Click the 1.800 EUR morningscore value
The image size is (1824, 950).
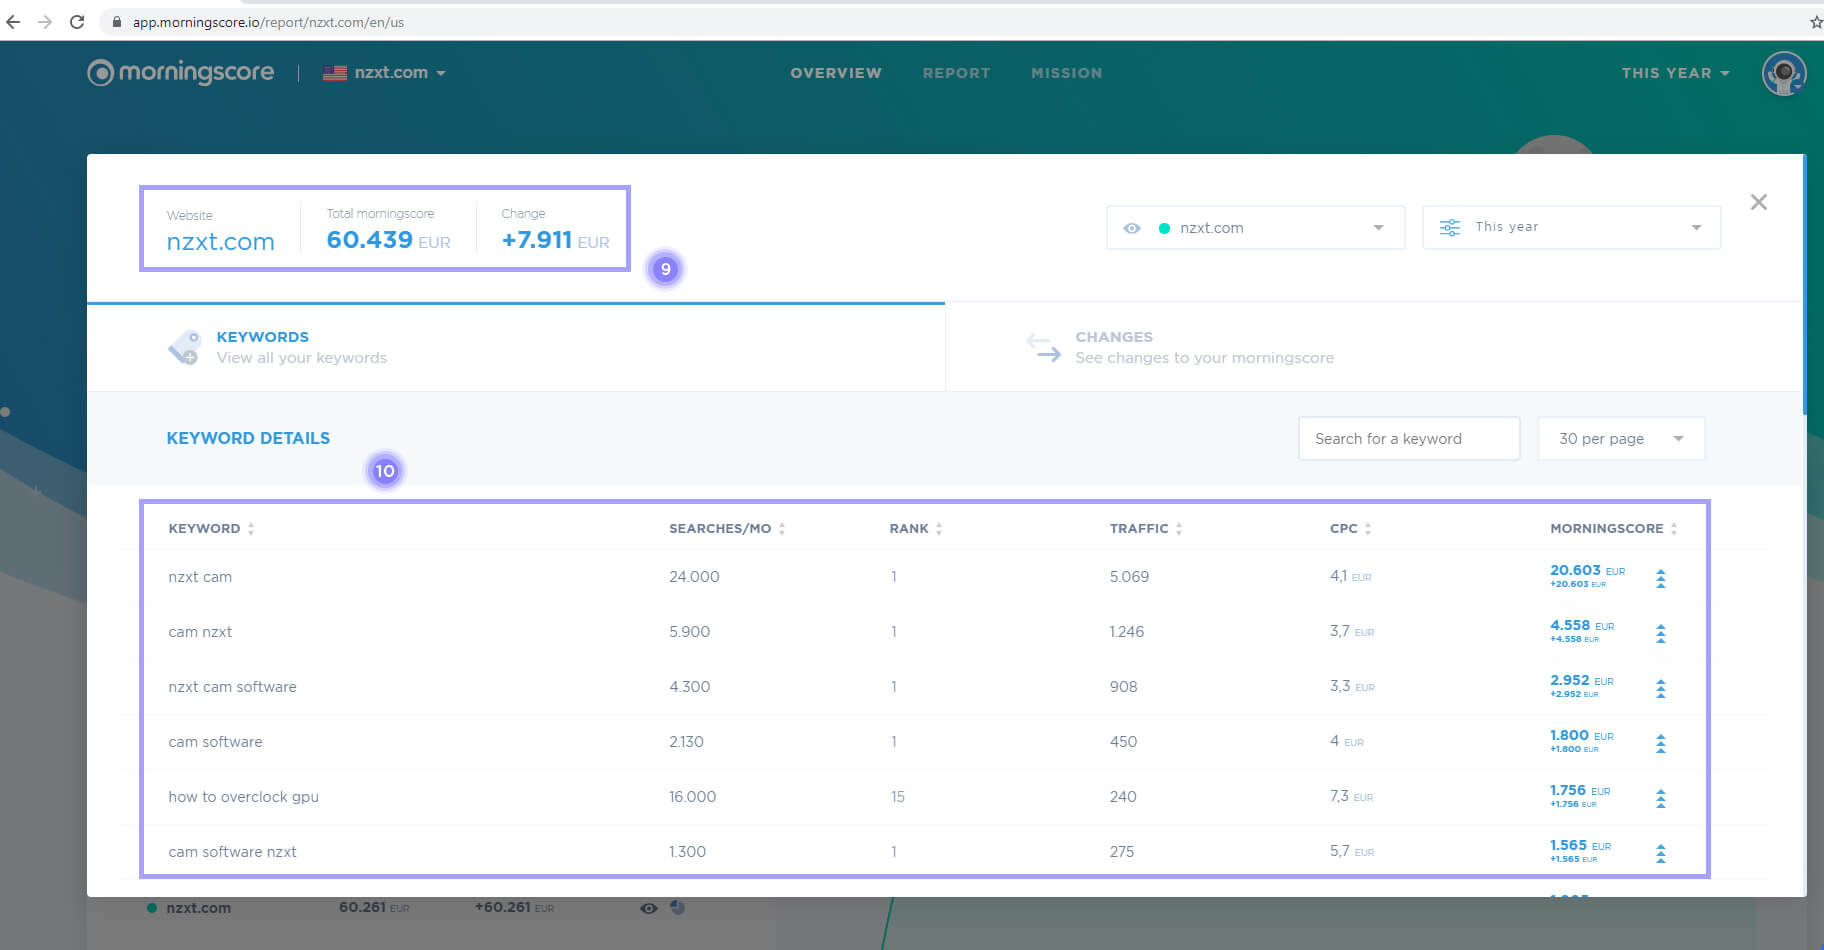1582,736
